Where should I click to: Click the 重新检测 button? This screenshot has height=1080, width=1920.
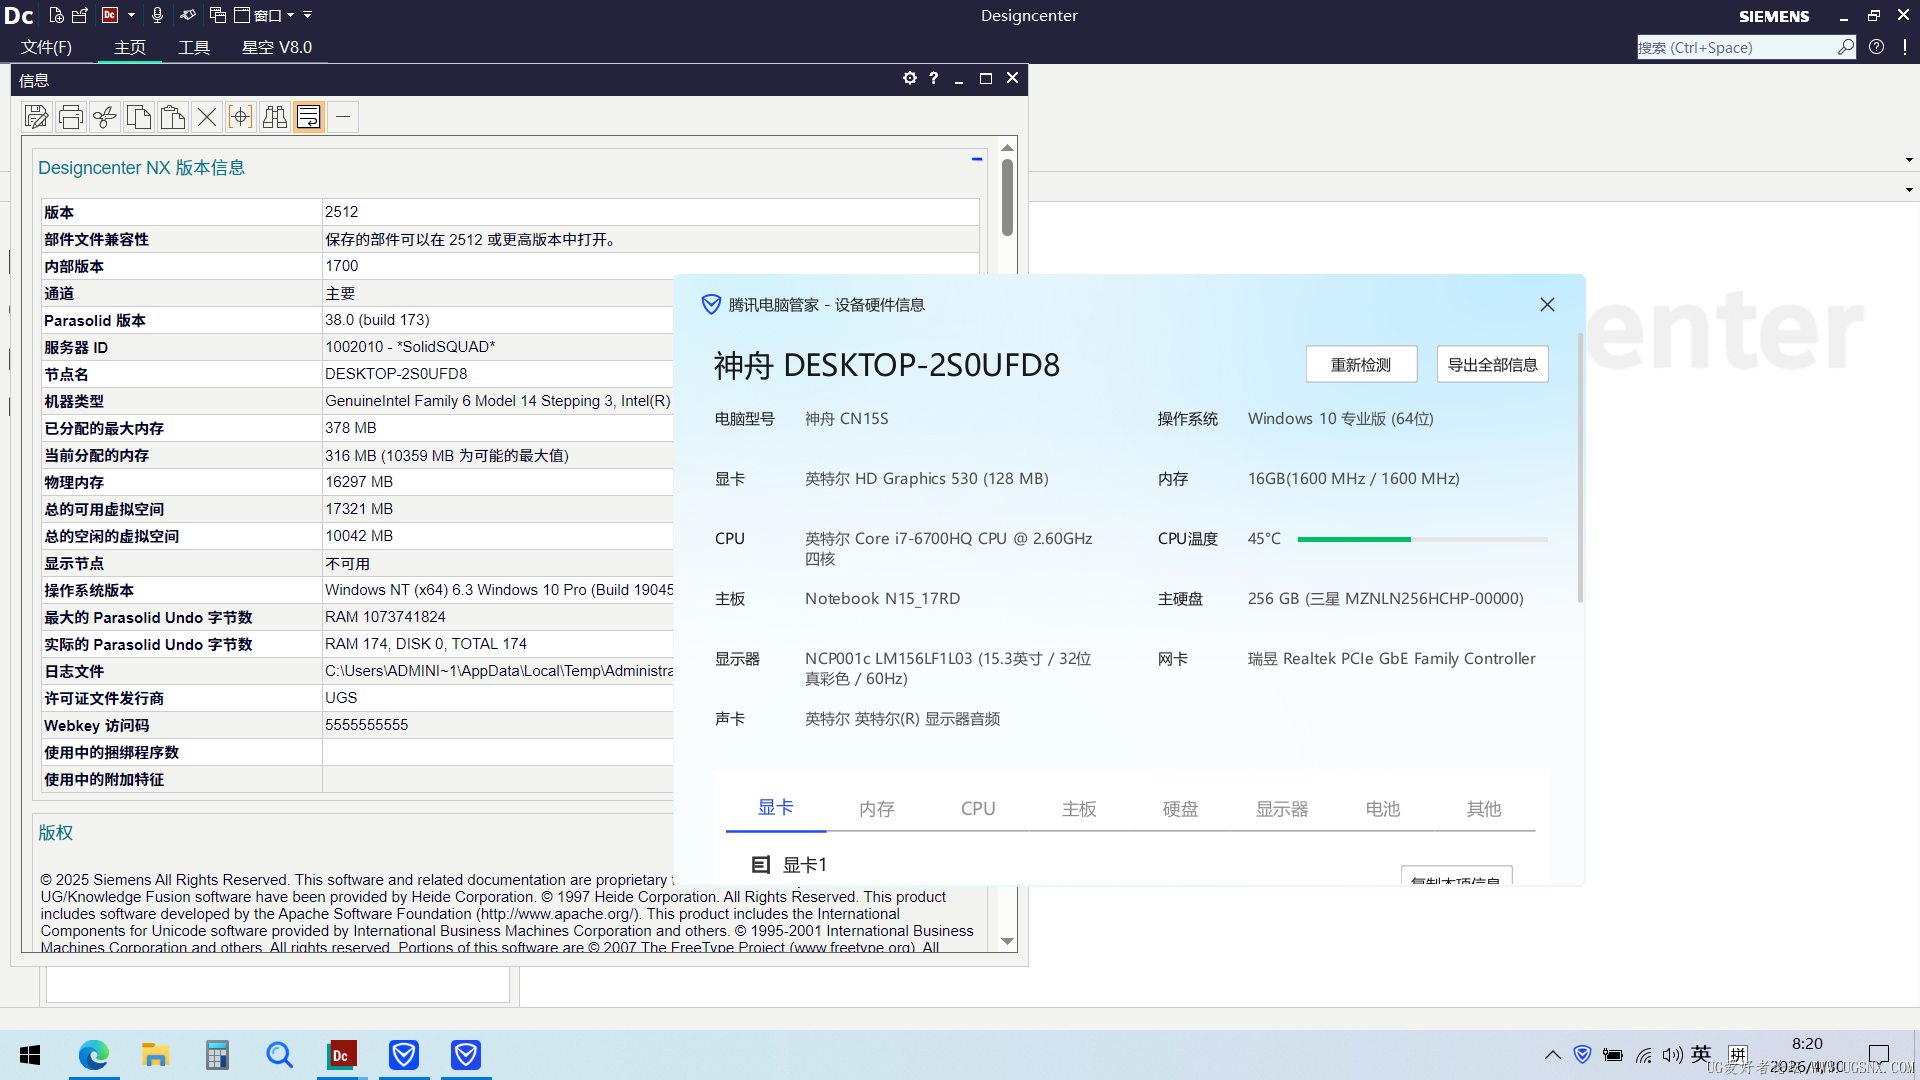1361,365
